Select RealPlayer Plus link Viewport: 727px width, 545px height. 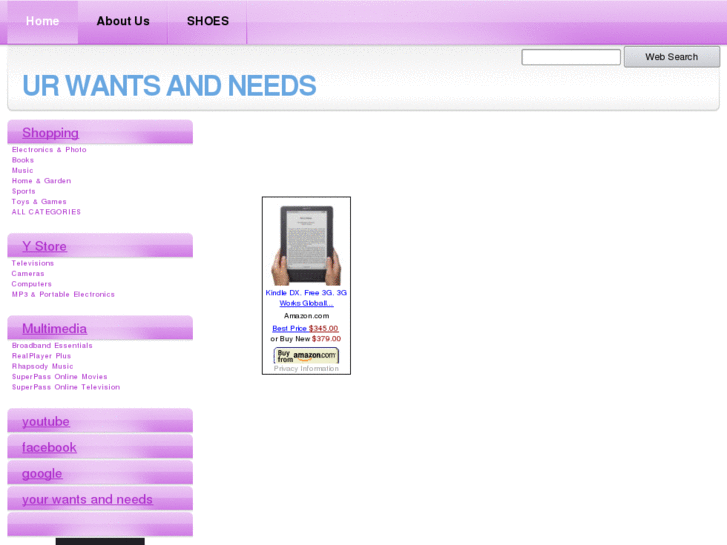(x=41, y=356)
